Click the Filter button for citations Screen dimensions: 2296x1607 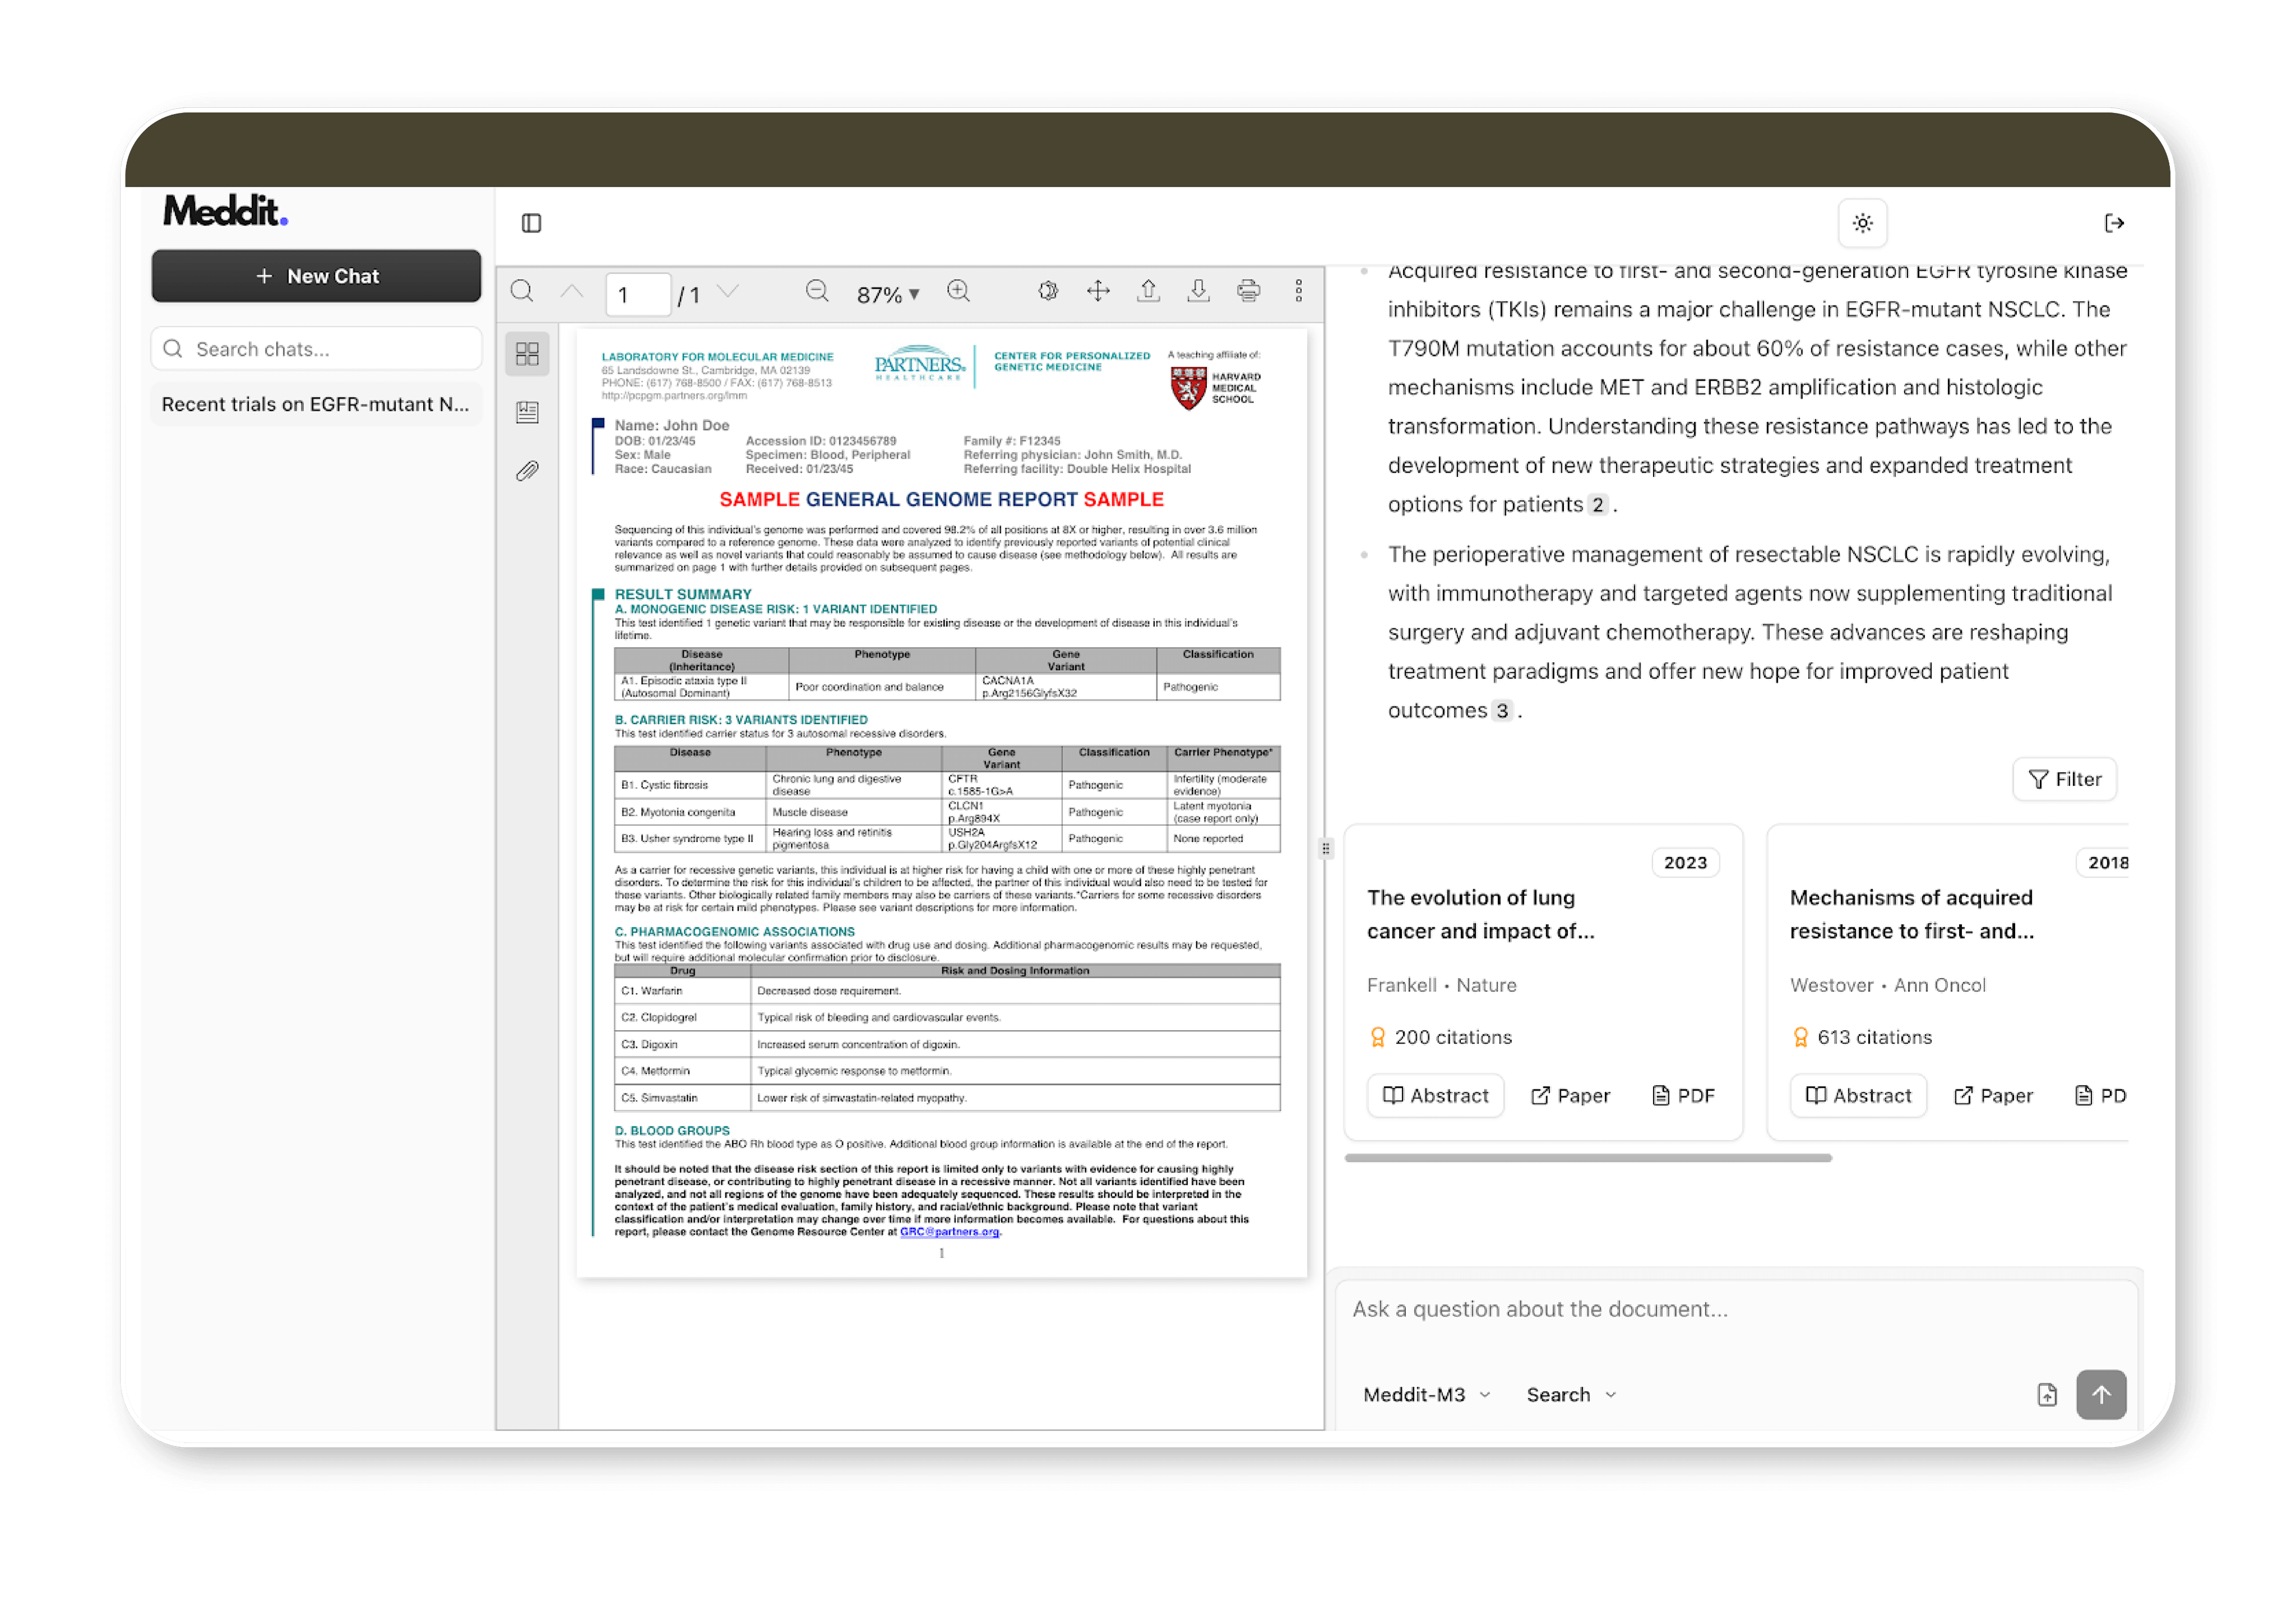tap(2064, 779)
